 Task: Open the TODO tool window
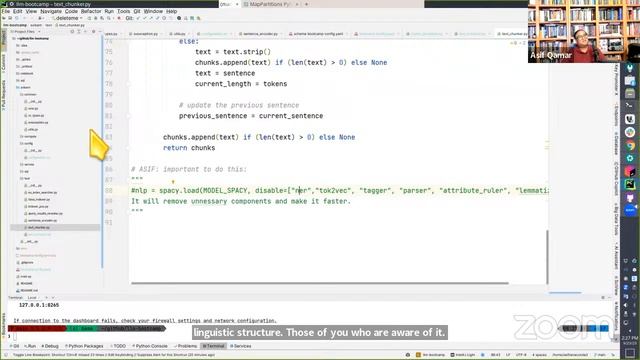[x=118, y=346]
